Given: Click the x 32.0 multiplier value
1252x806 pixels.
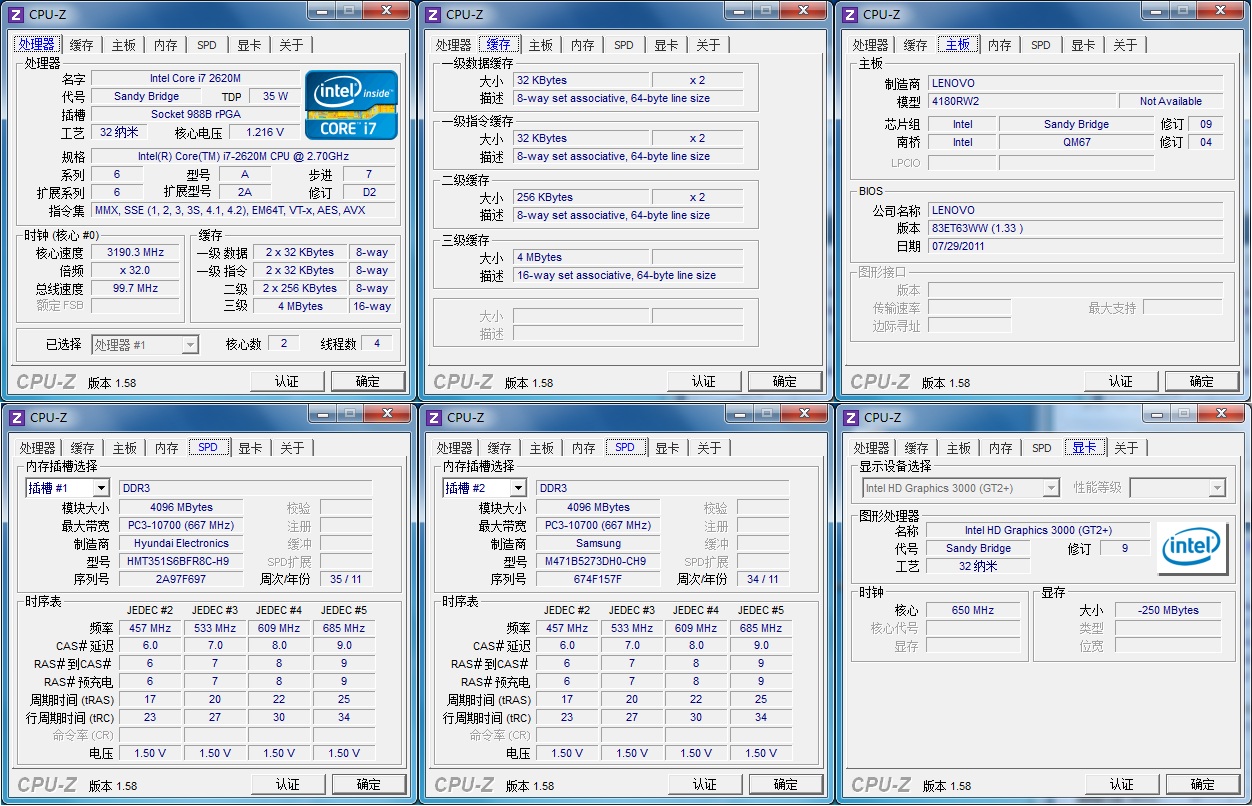Looking at the screenshot, I should [x=135, y=270].
